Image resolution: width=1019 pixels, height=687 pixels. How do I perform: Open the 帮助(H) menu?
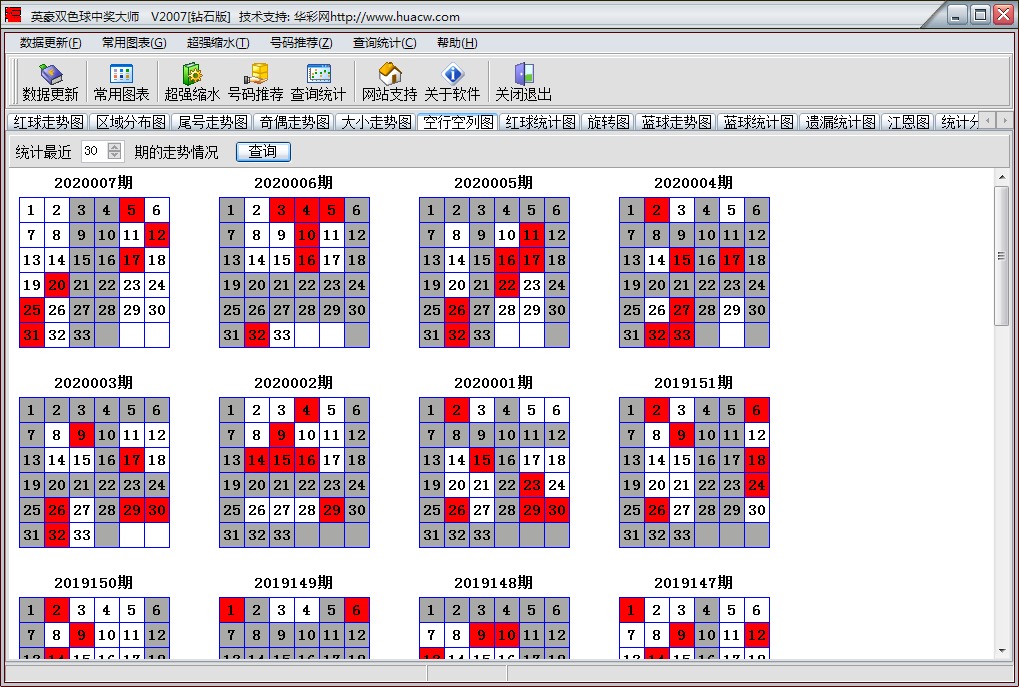[457, 43]
